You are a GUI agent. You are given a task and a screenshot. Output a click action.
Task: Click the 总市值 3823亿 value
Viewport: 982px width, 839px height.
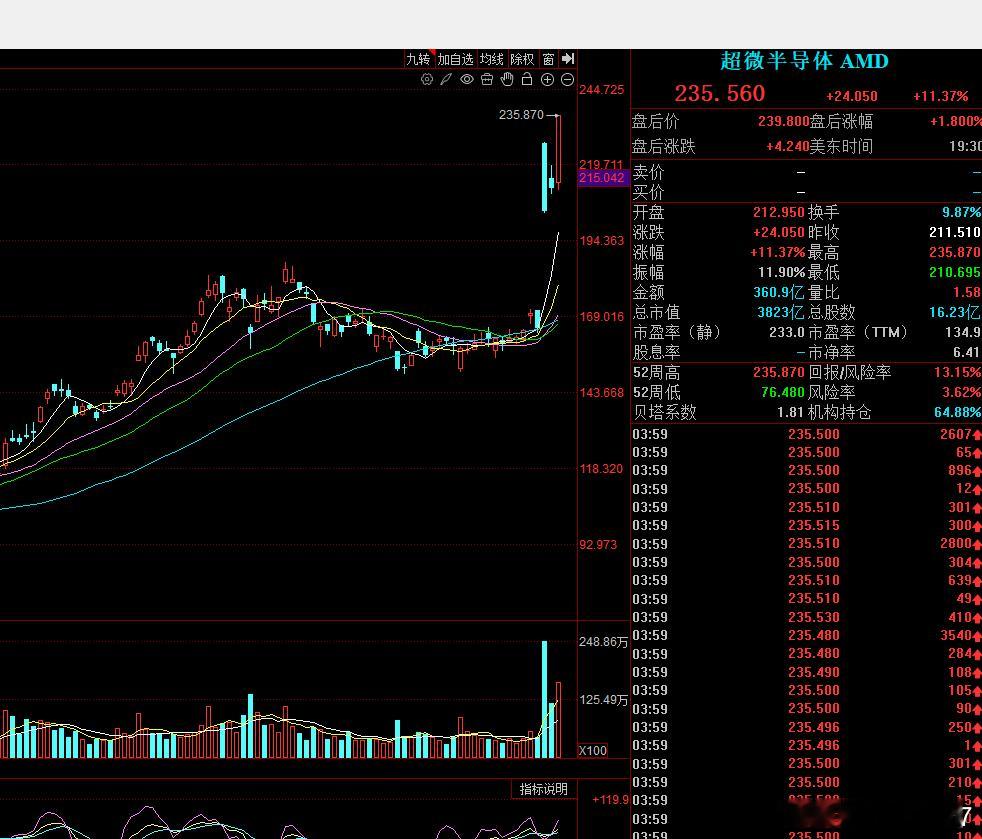tap(781, 312)
